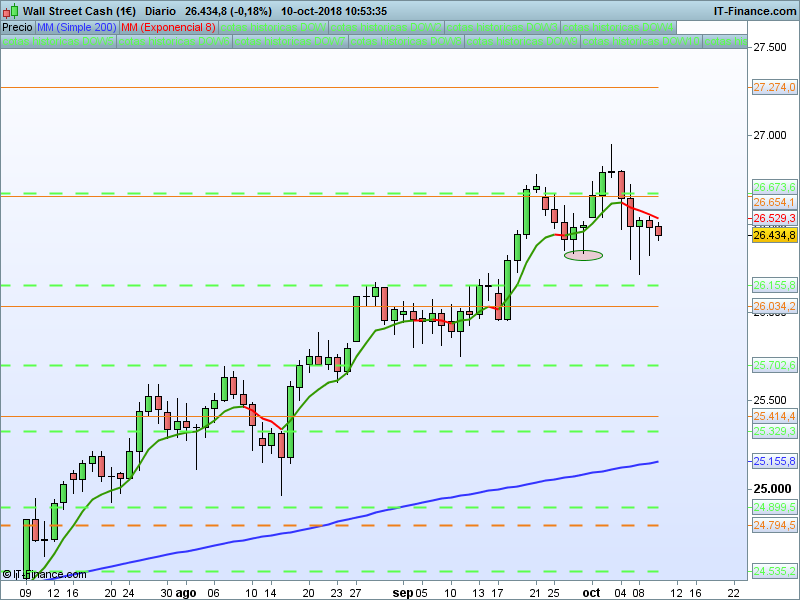Open the cotas historicas DOW9 tab

point(522,41)
